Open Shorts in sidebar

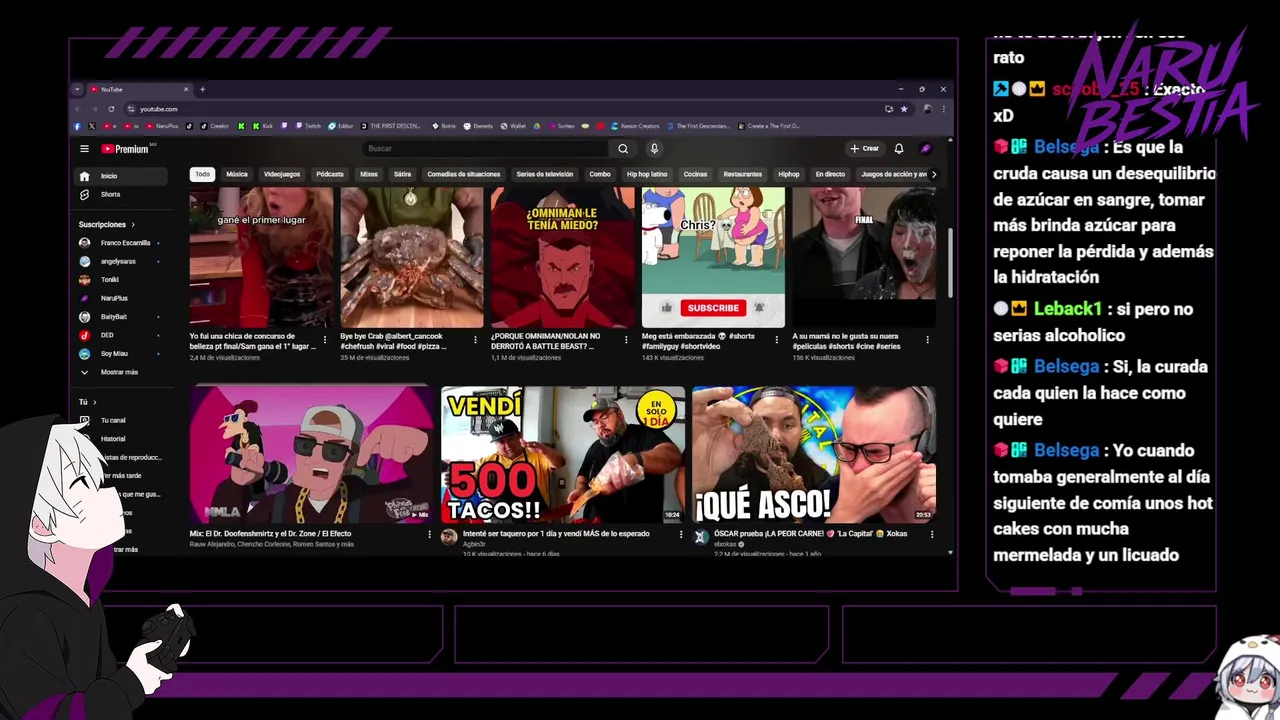121,194
